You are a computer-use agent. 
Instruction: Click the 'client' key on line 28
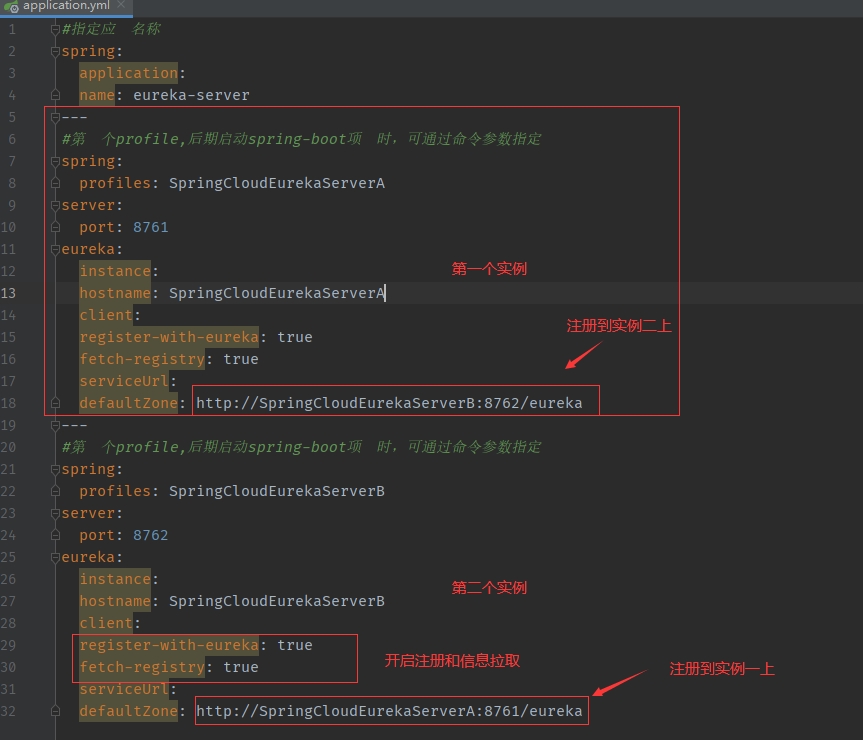[106, 623]
